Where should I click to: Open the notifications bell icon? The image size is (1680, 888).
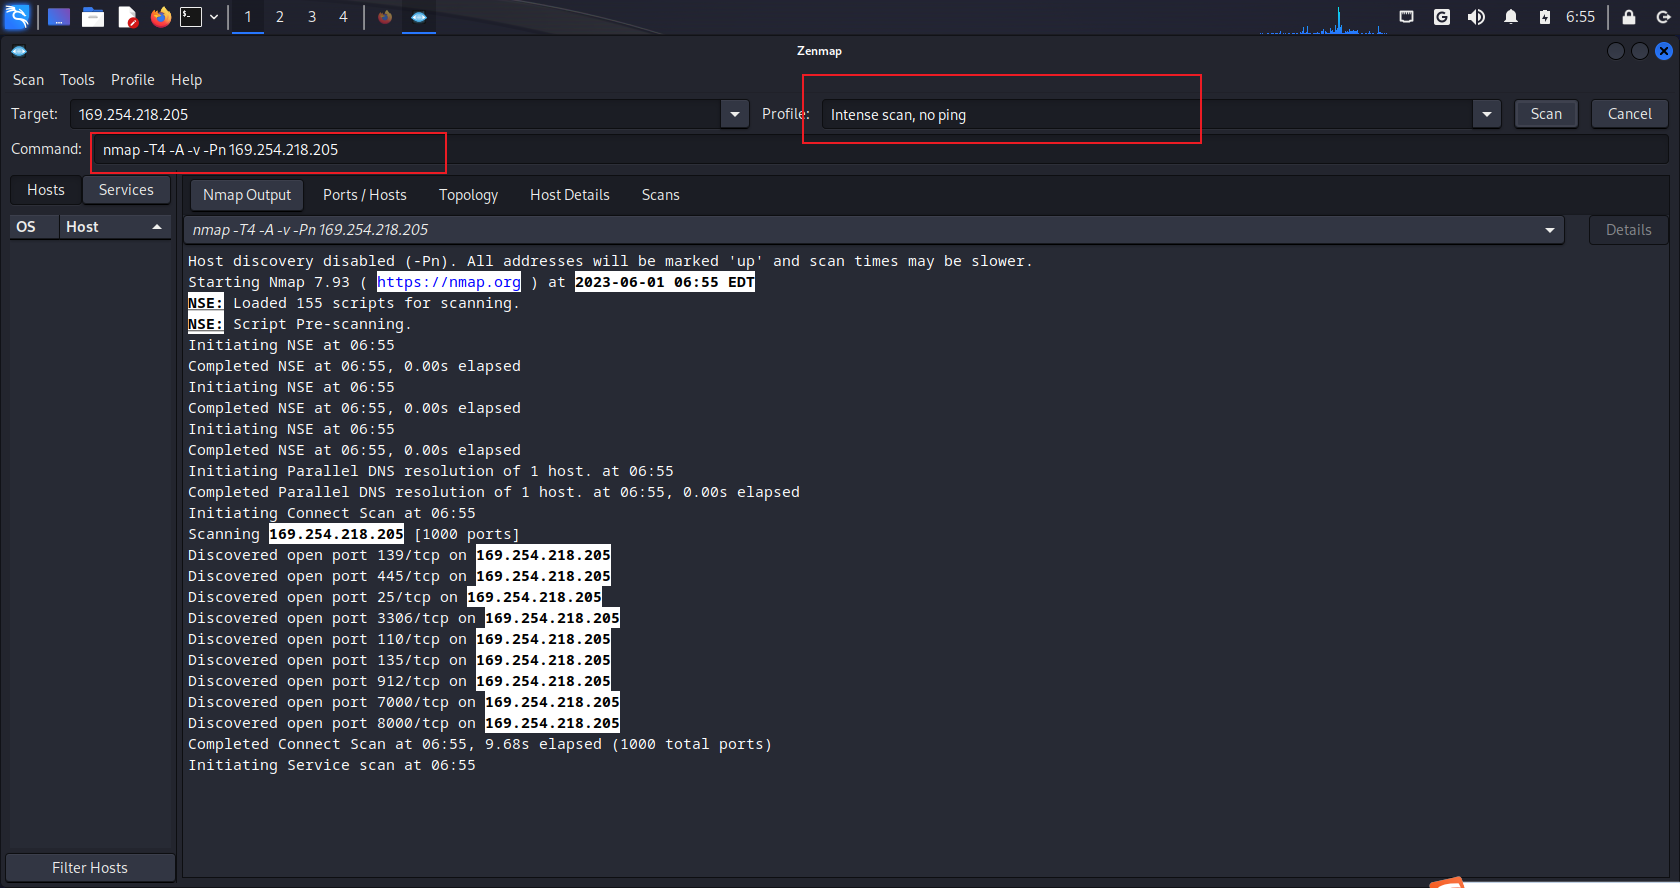point(1511,17)
